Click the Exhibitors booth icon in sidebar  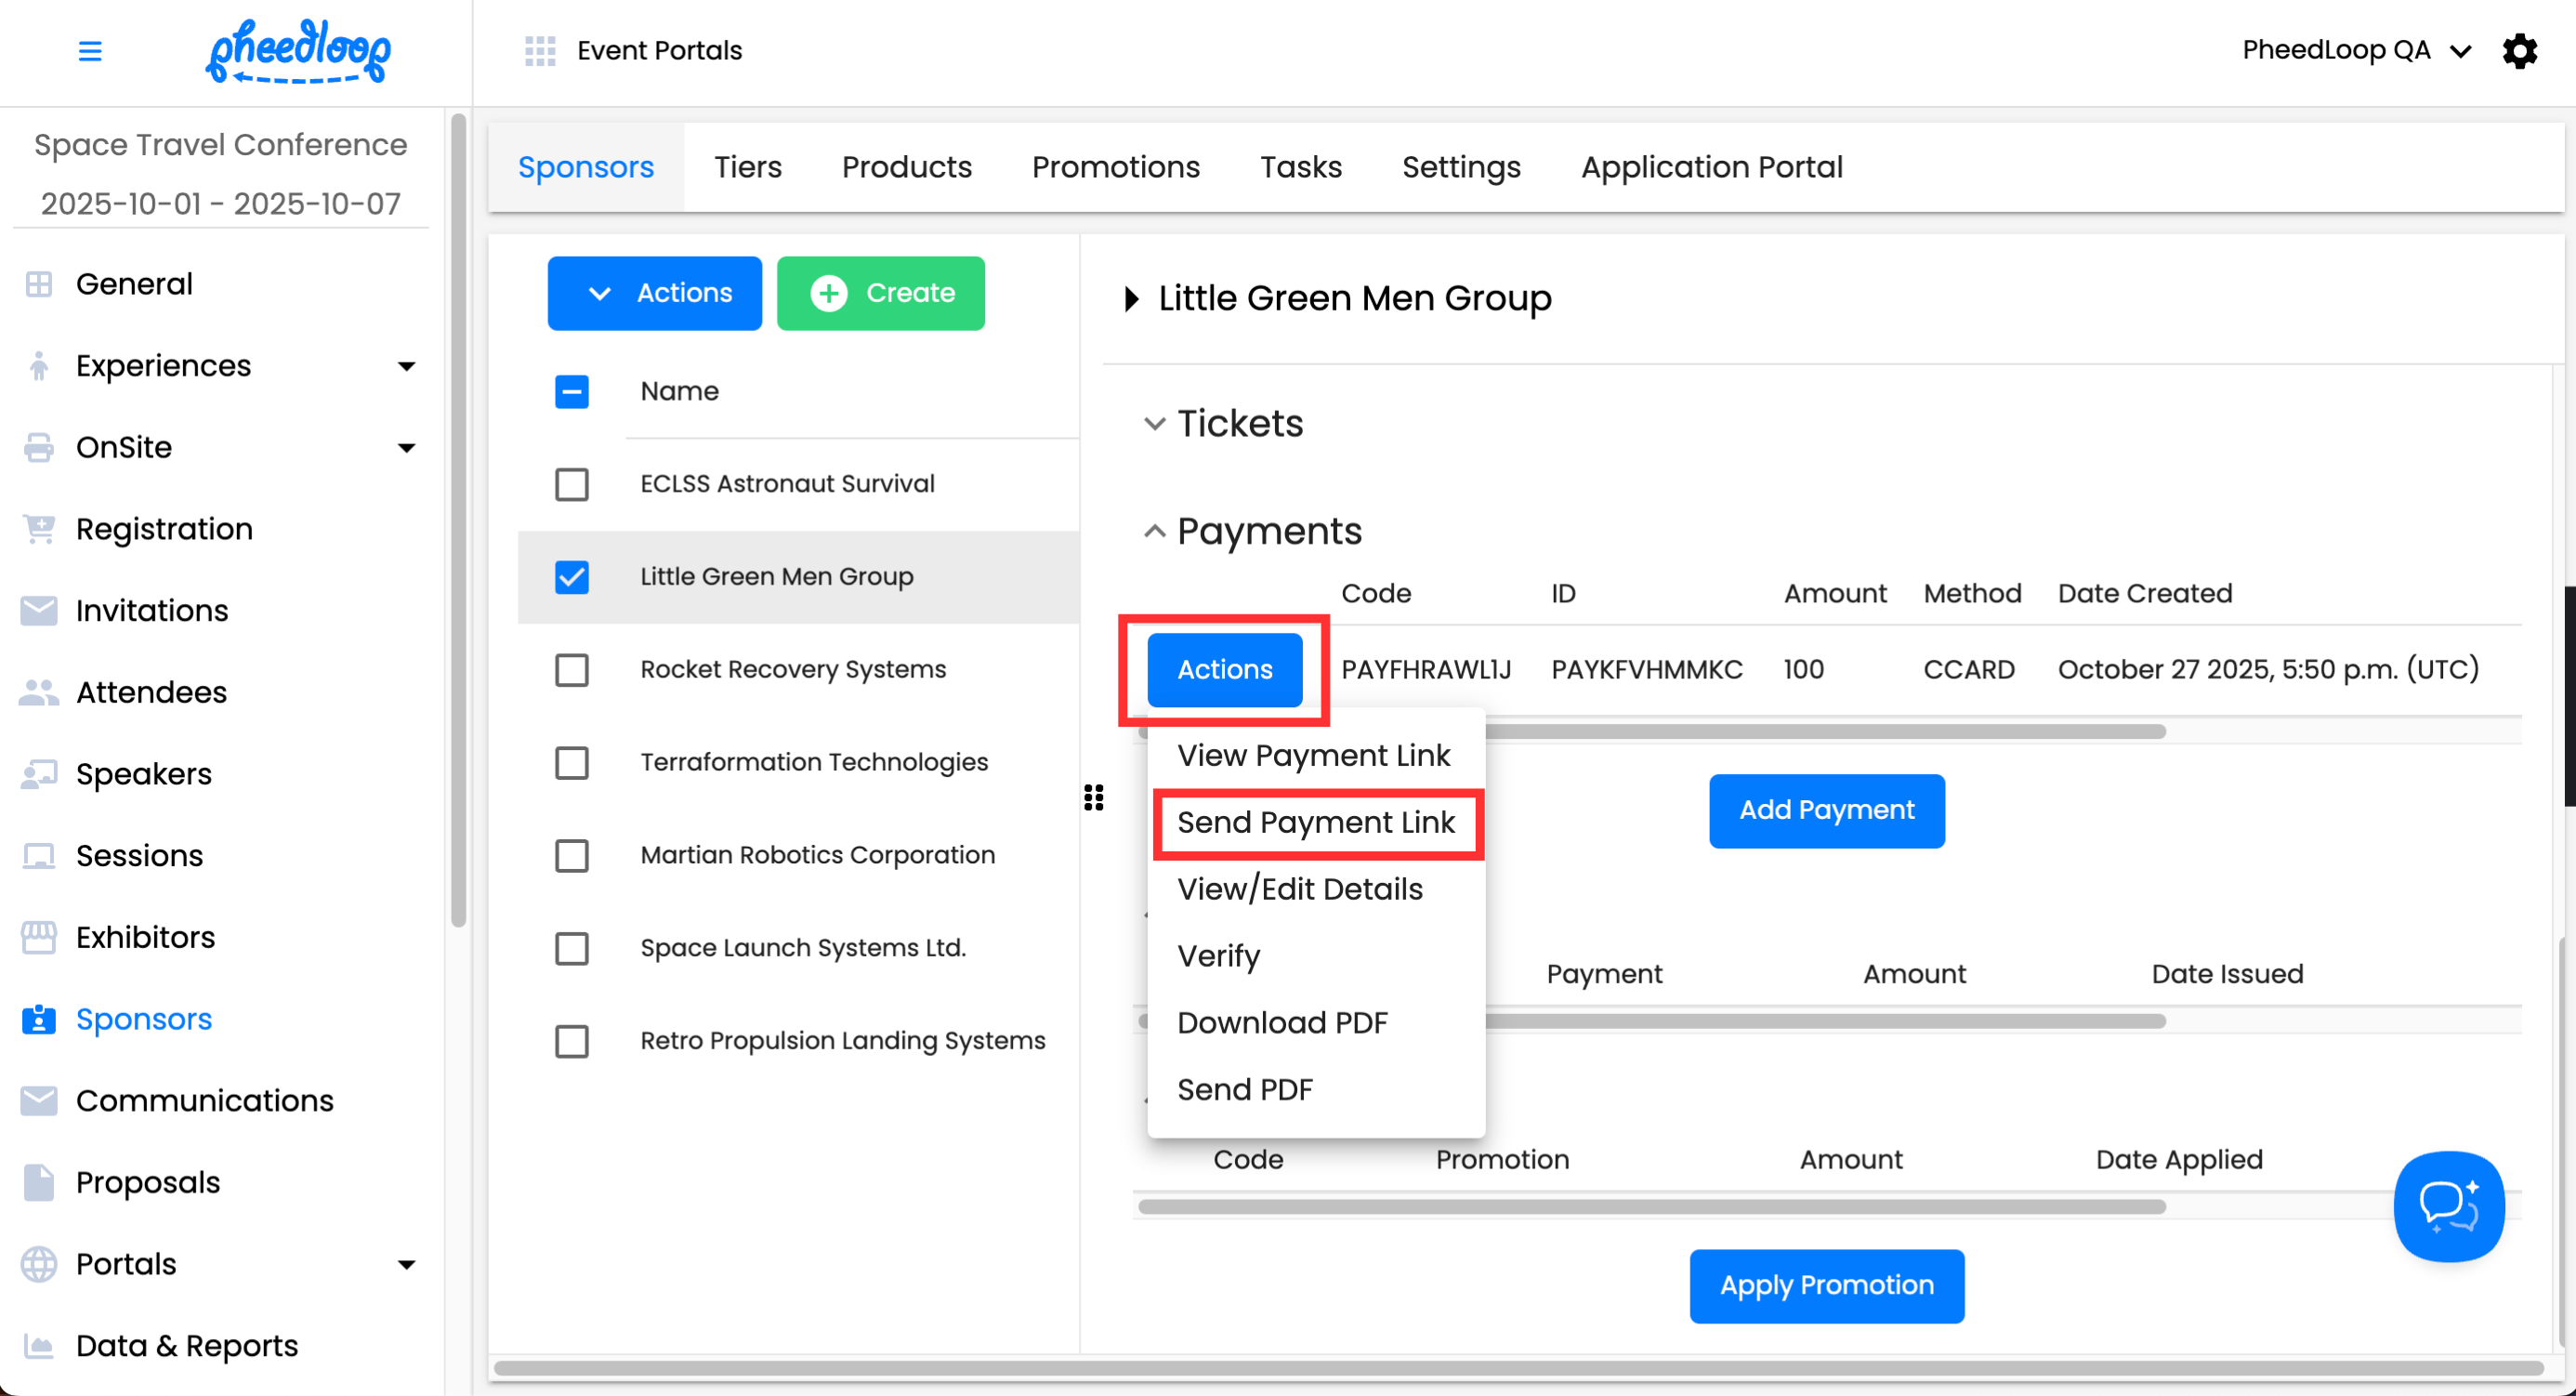coord(38,937)
